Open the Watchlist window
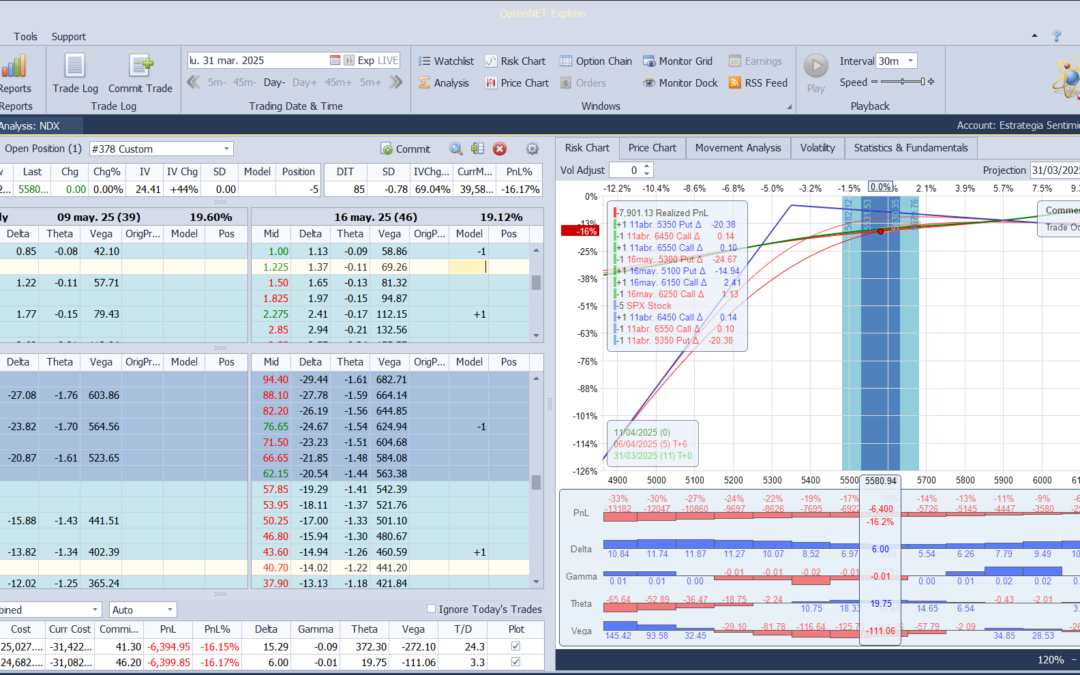 point(446,61)
